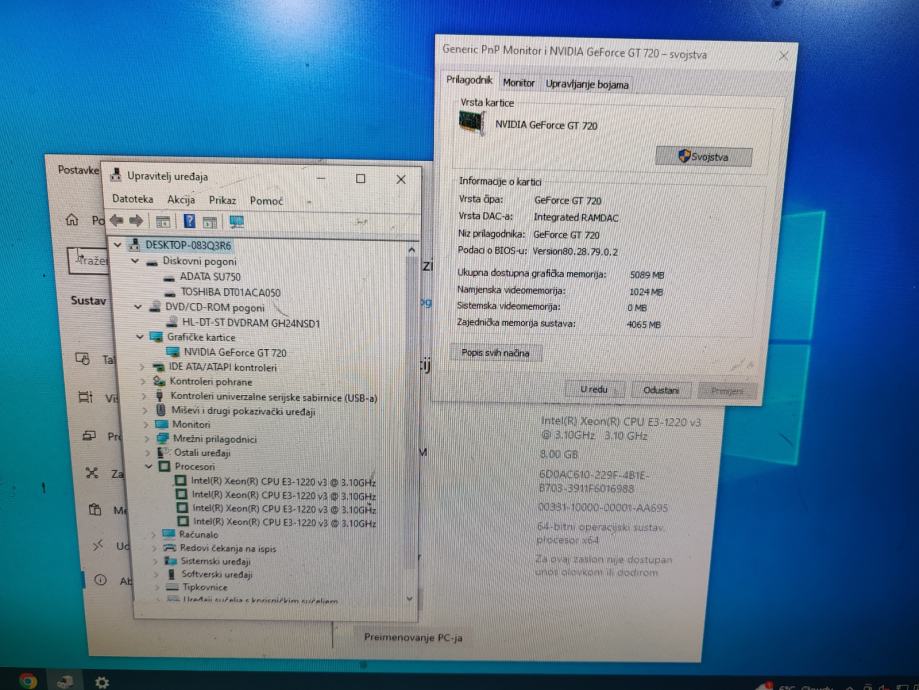Click the display adapter icon of NVIDIA GeForce GT 720 tree row
The height and width of the screenshot is (690, 919).
point(173,352)
